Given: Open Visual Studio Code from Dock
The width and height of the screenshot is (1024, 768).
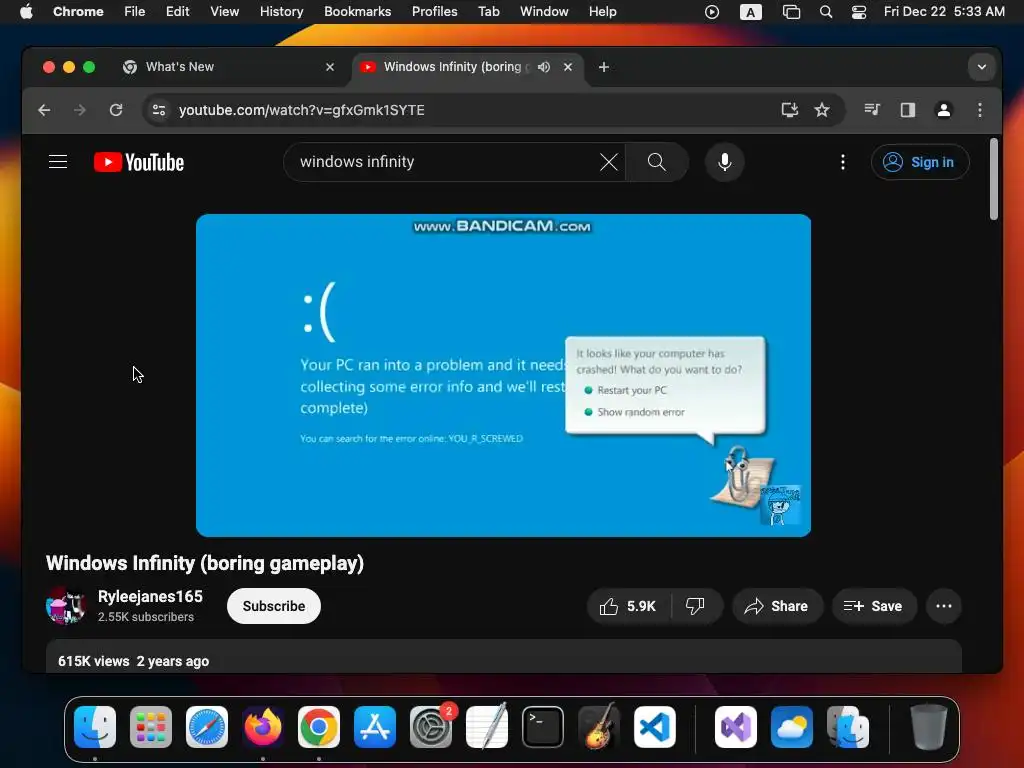Looking at the screenshot, I should pyautogui.click(x=654, y=727).
